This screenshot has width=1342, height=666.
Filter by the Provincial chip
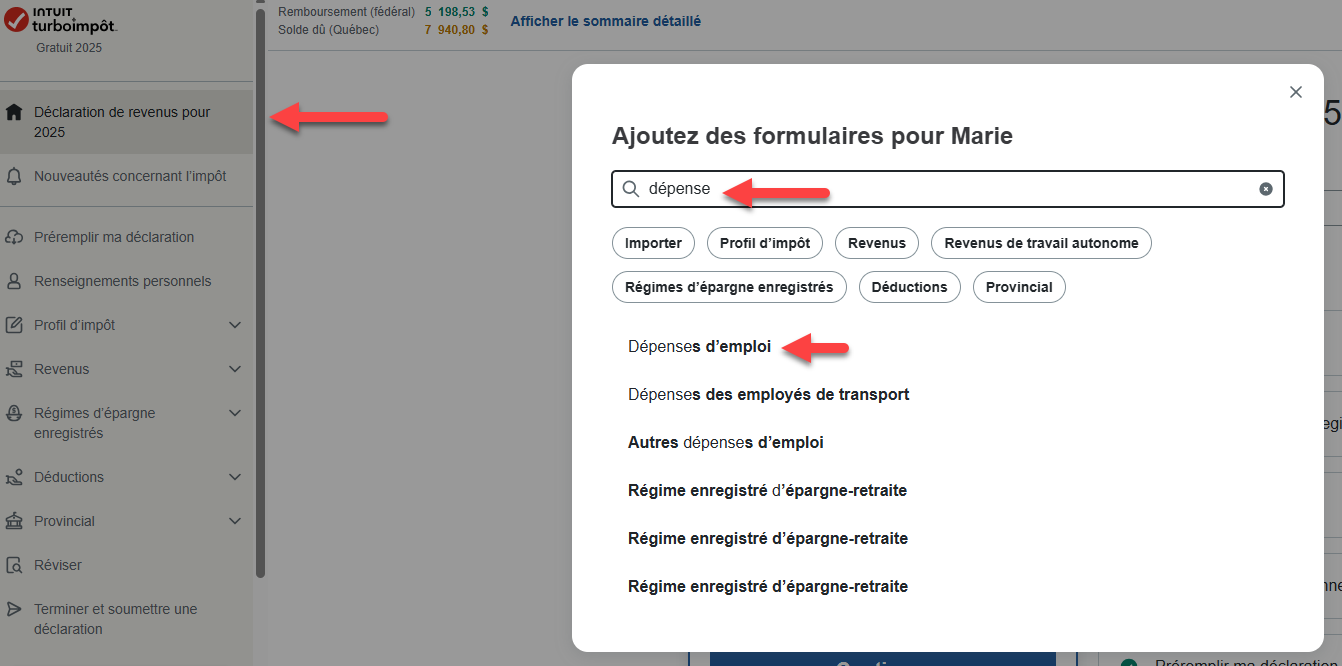(x=1019, y=287)
